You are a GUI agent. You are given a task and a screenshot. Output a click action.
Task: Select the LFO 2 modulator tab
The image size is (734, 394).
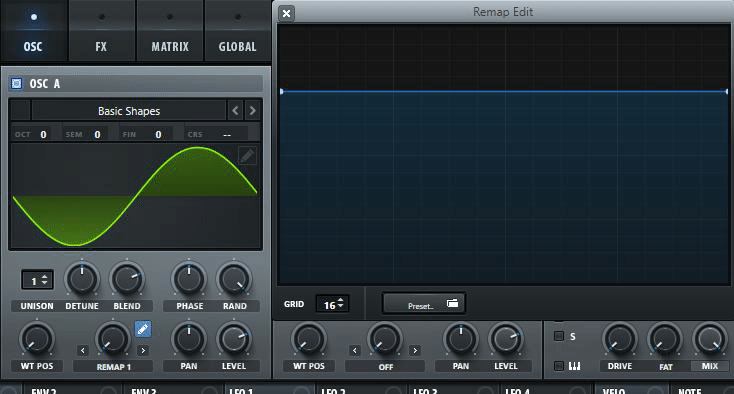pos(361,389)
